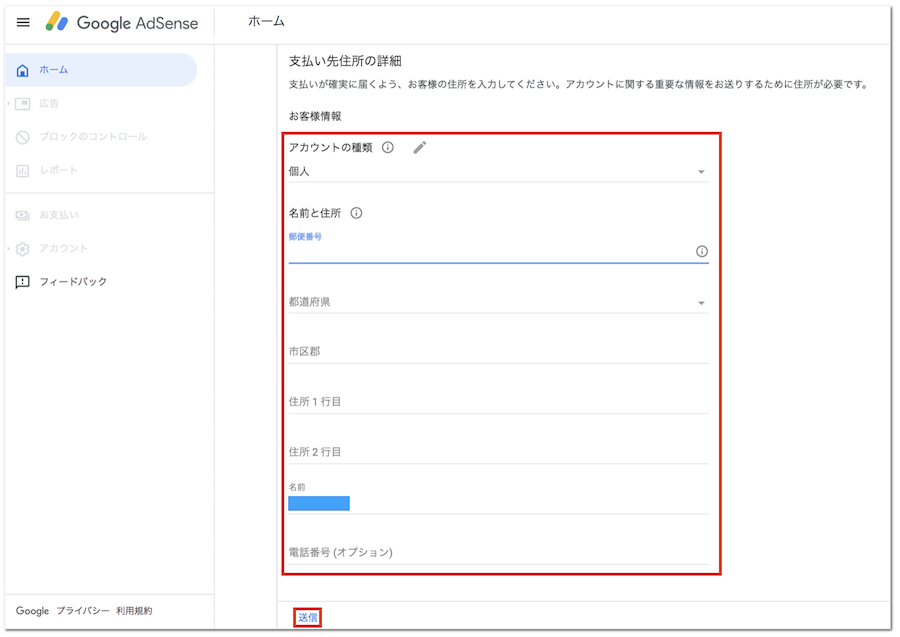Open the 都道府県 prefecture dropdown

(497, 302)
